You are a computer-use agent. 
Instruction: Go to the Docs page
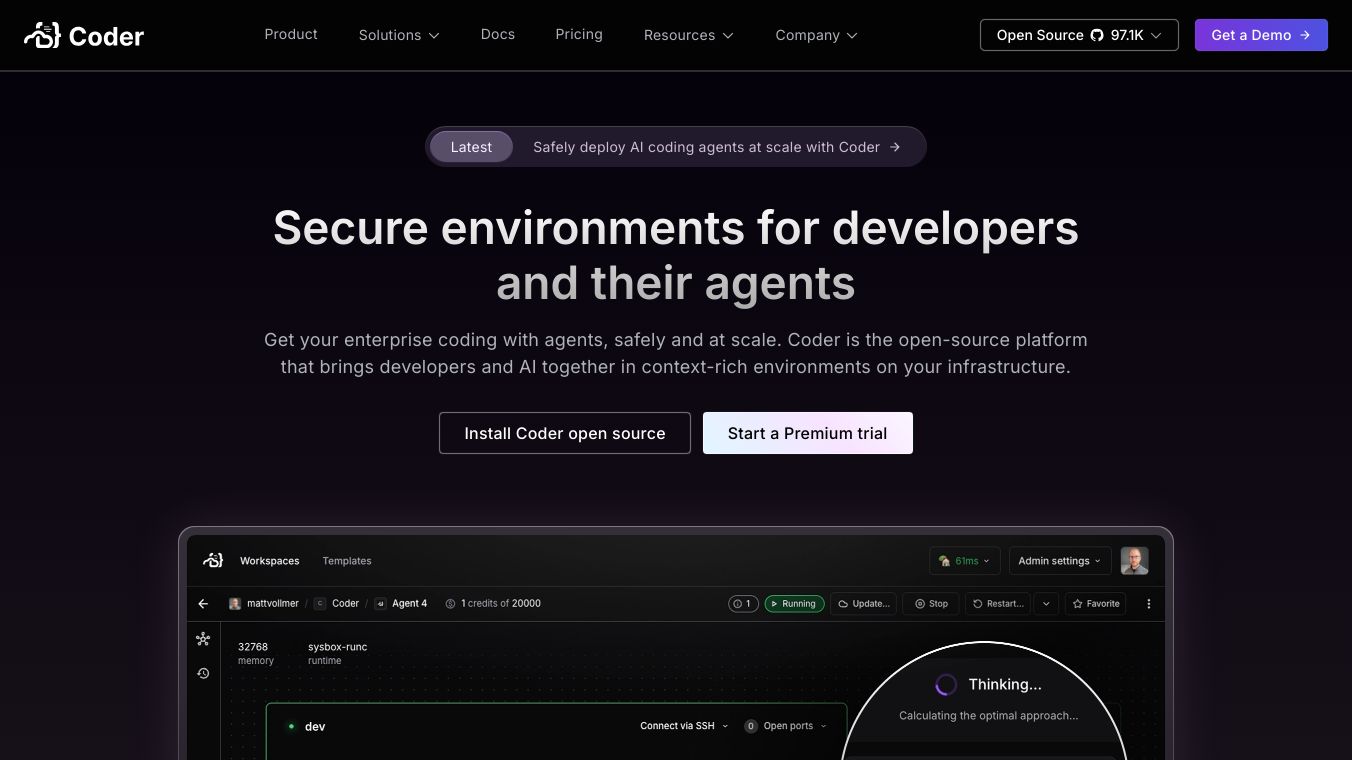click(x=498, y=34)
